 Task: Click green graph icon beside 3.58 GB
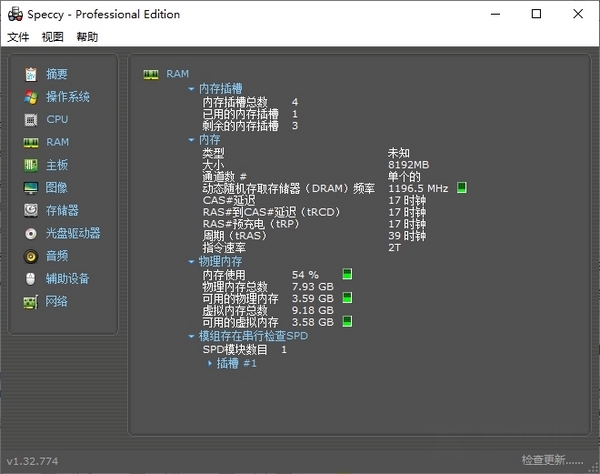coord(347,321)
